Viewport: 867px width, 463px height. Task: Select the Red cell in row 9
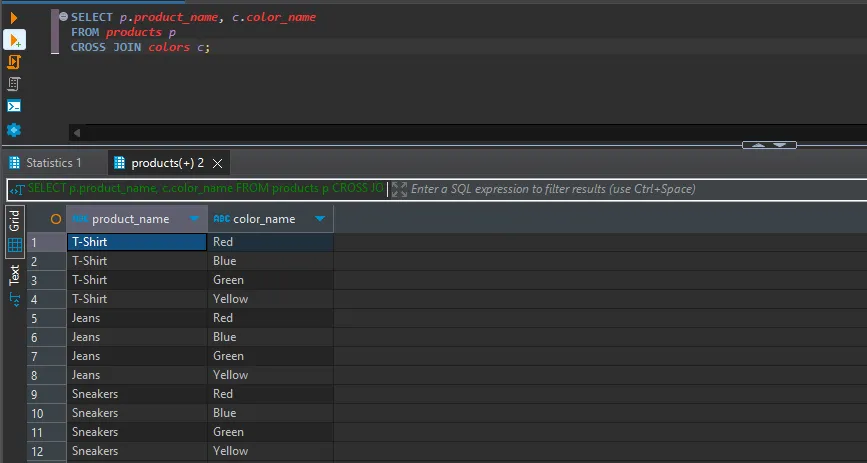pyautogui.click(x=270, y=394)
